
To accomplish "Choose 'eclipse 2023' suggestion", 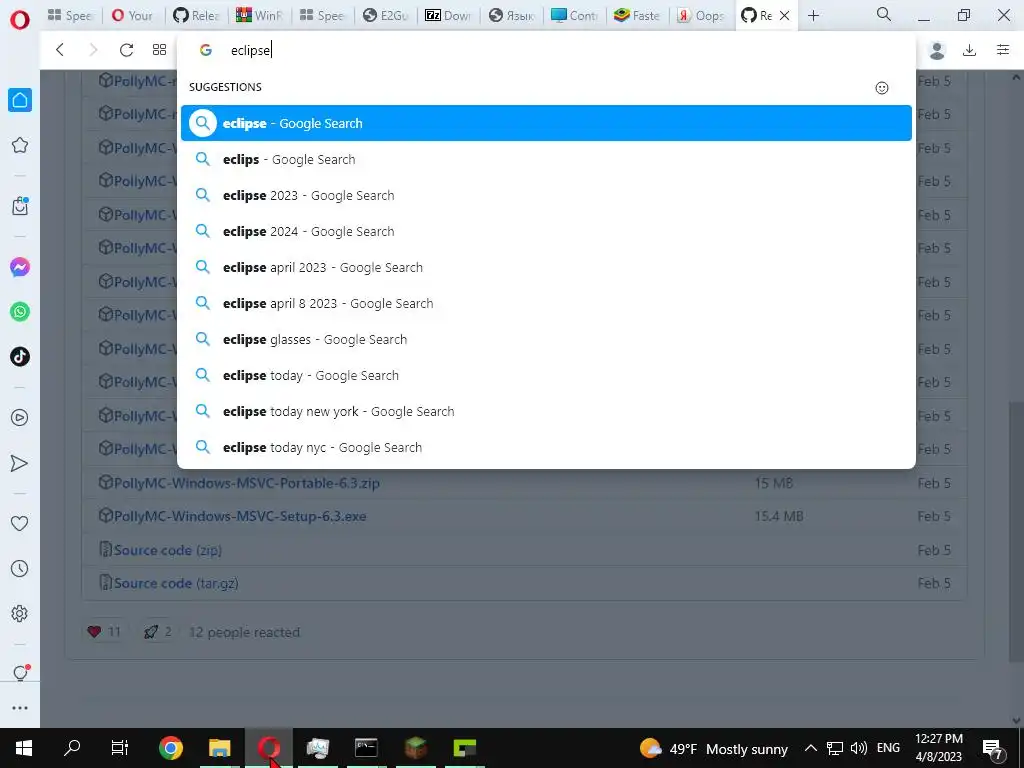I will pyautogui.click(x=546, y=195).
